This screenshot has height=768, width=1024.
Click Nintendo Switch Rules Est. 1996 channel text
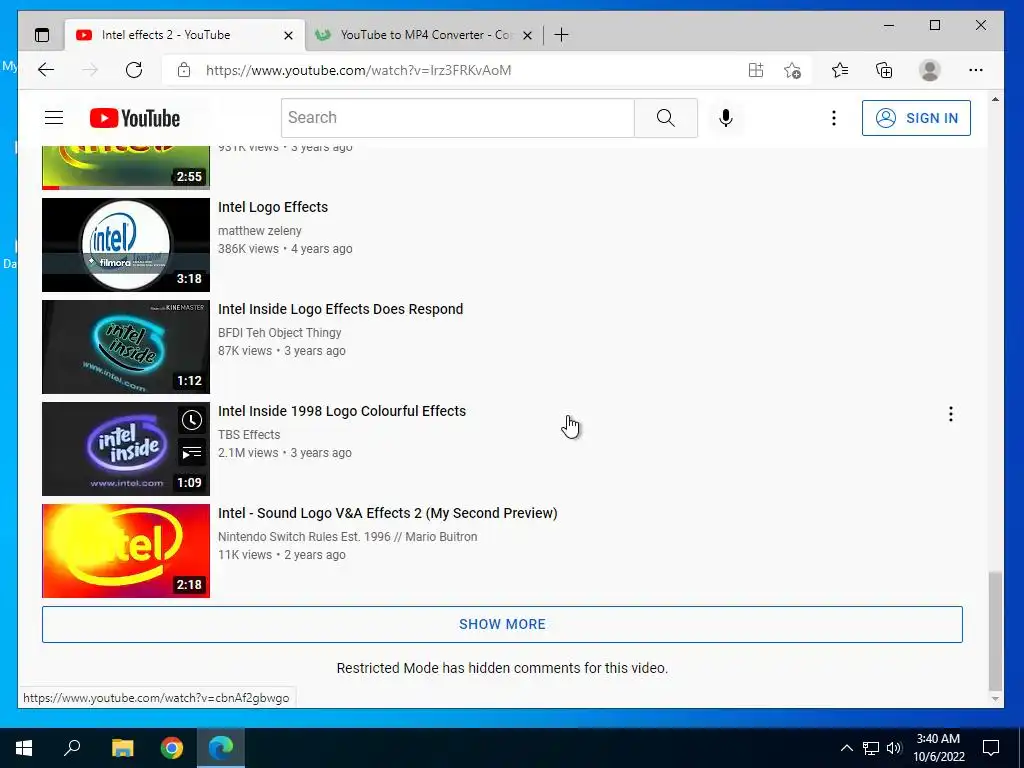pyautogui.click(x=347, y=536)
